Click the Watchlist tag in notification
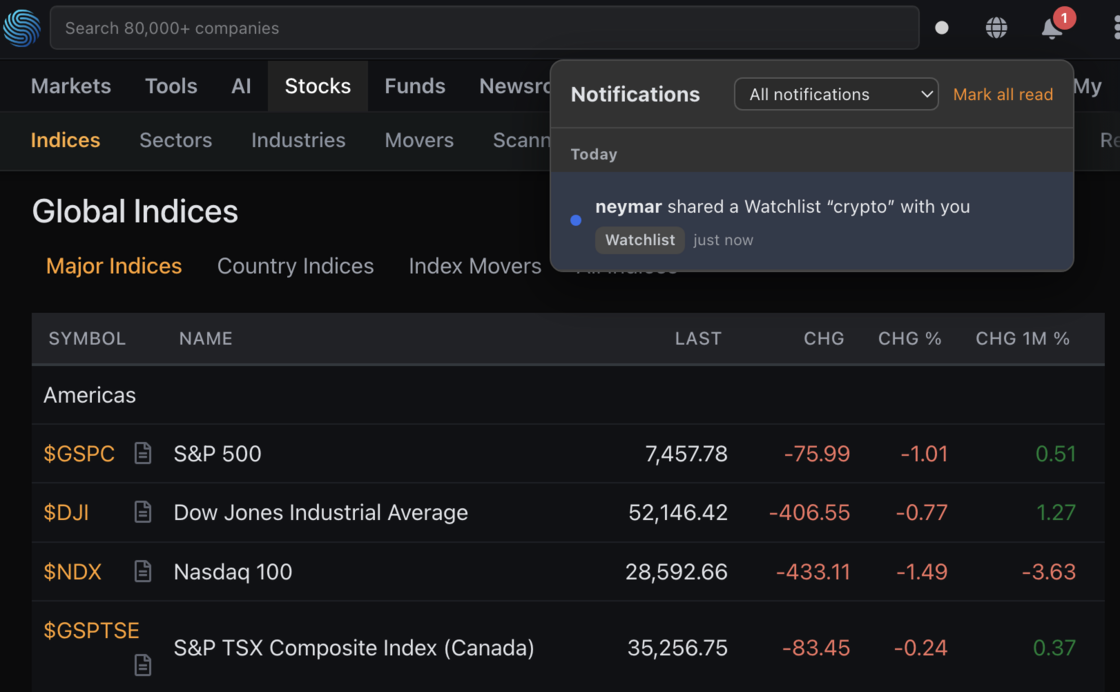 (639, 240)
